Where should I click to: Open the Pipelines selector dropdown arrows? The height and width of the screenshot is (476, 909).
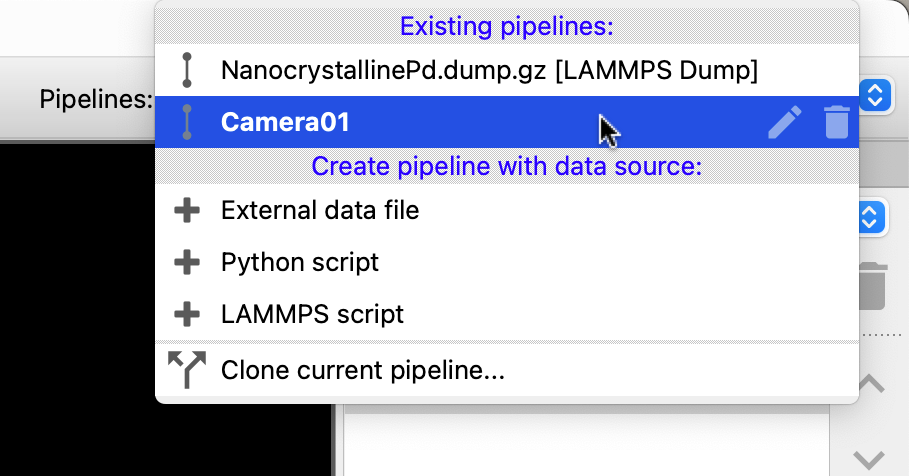click(x=875, y=96)
